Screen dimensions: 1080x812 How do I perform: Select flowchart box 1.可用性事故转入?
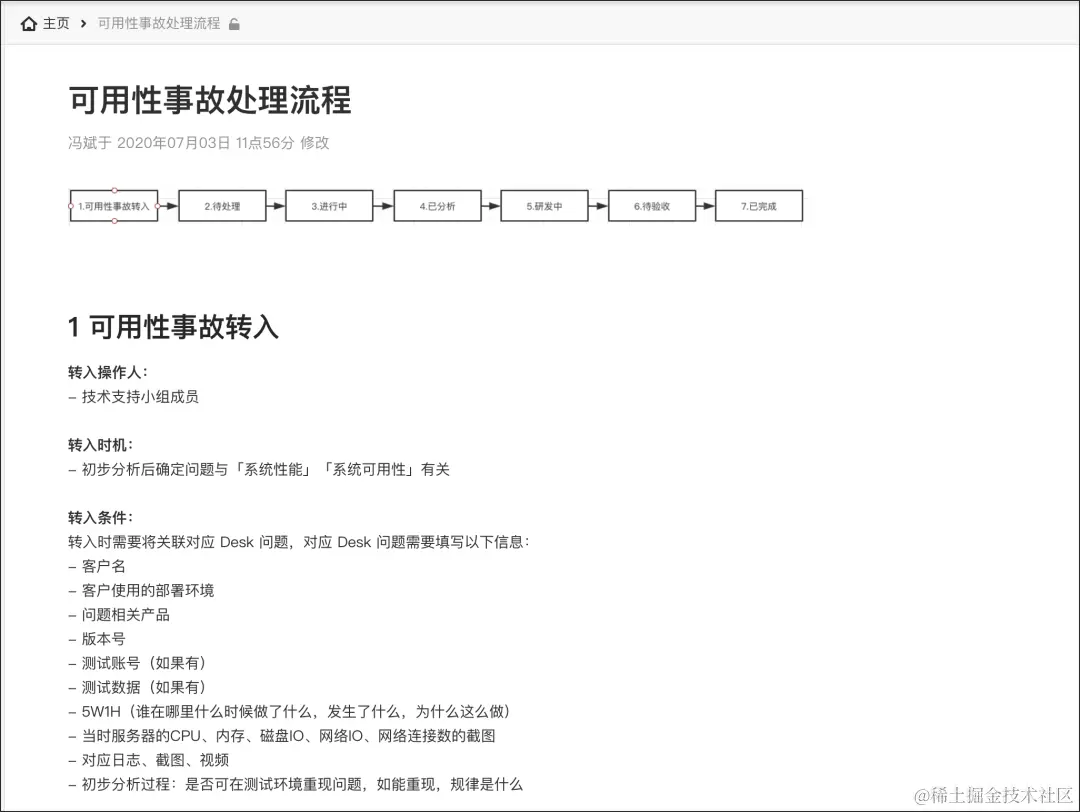tap(114, 206)
